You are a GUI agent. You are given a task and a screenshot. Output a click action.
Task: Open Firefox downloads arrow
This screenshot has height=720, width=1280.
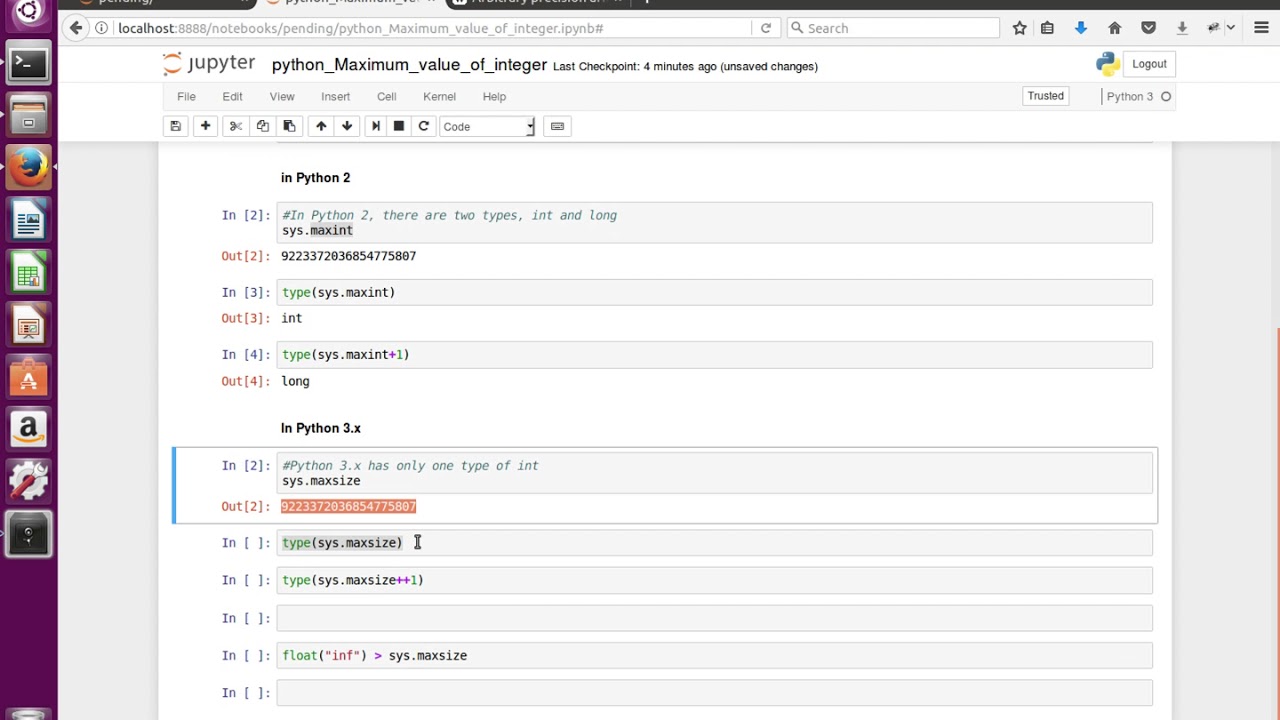pos(1081,28)
